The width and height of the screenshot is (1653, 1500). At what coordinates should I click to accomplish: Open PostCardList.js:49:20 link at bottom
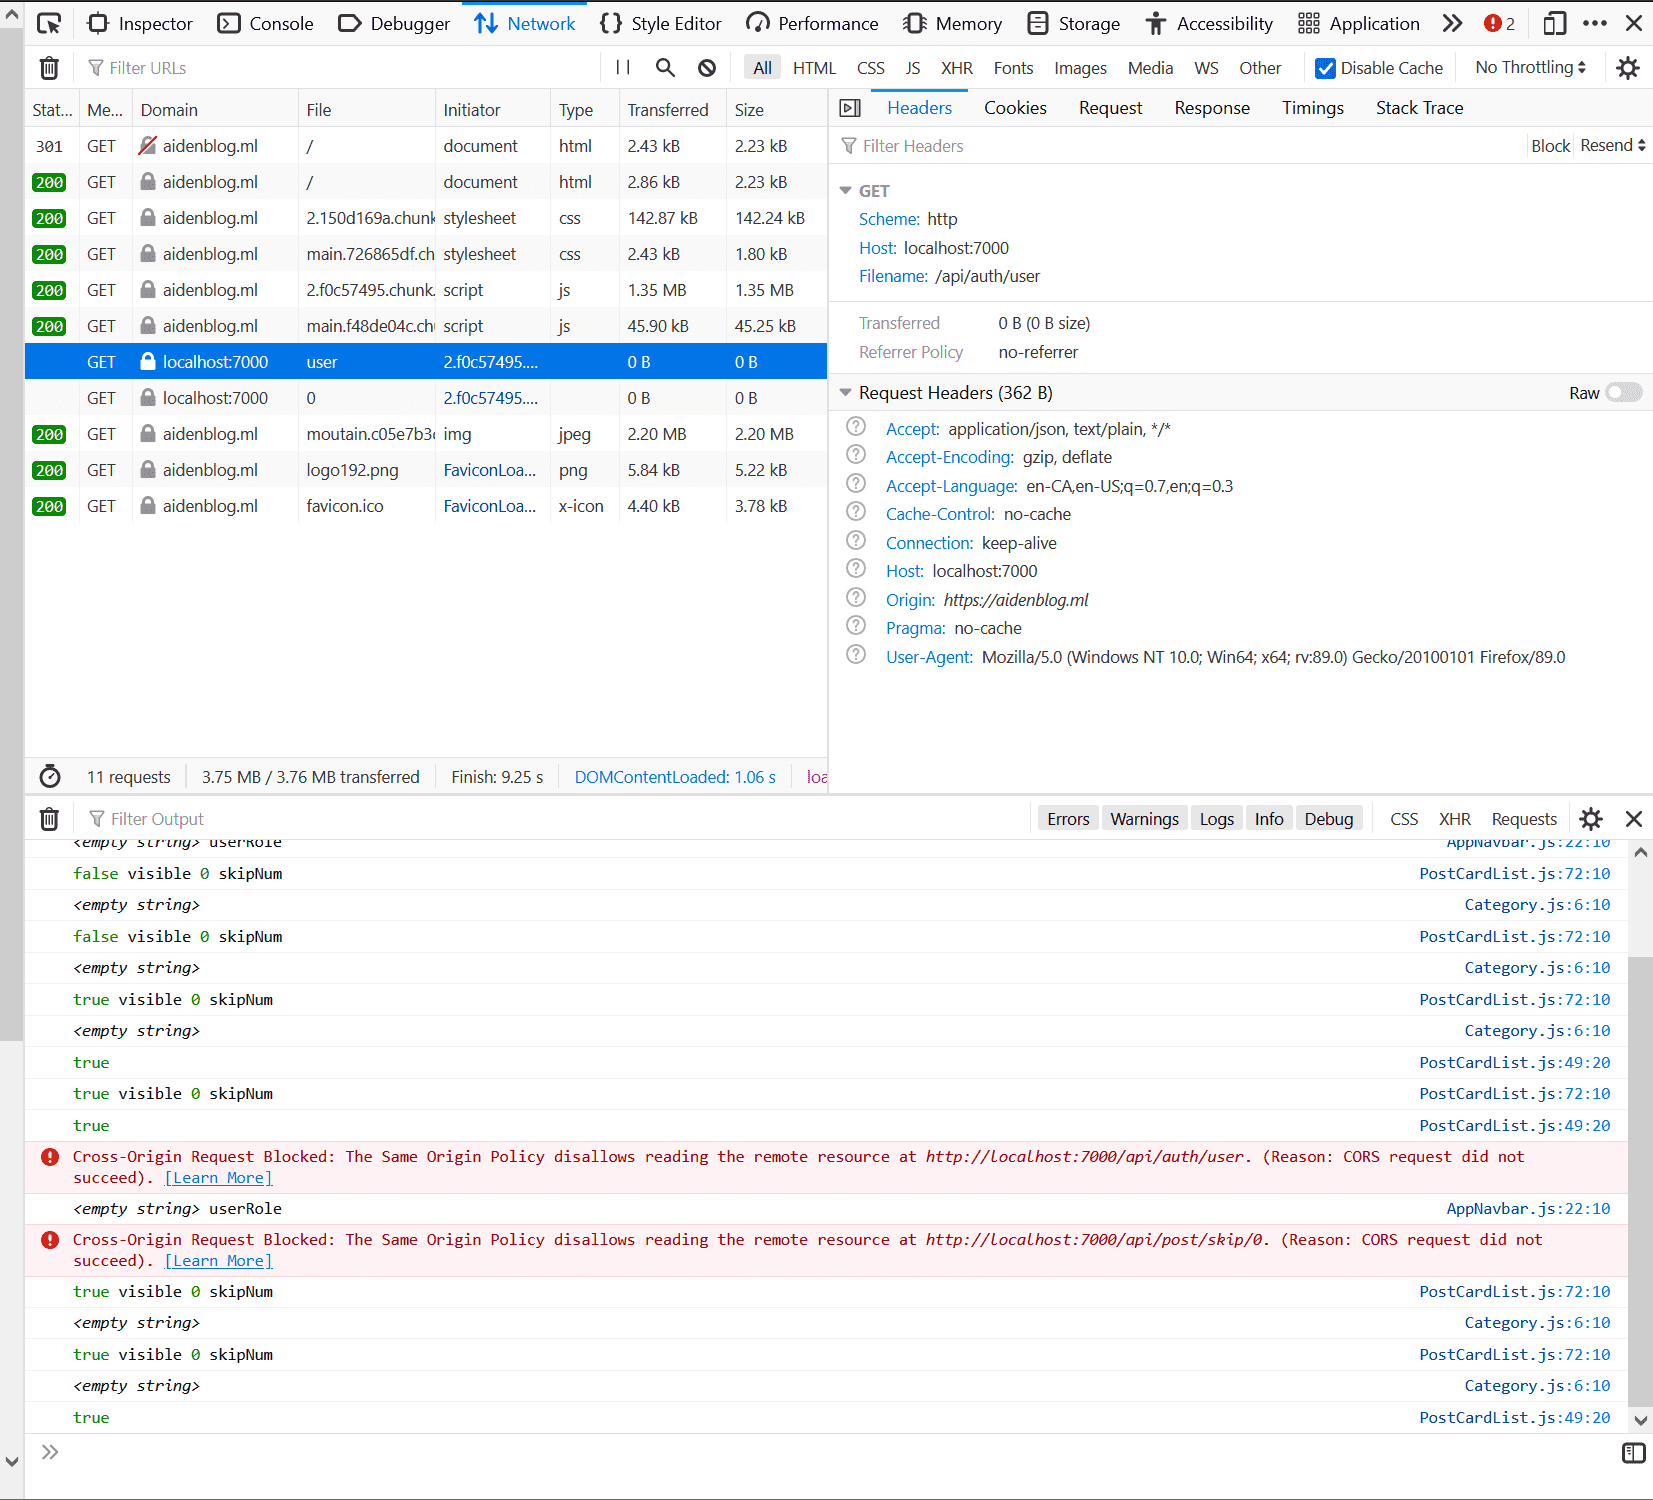click(x=1515, y=1418)
